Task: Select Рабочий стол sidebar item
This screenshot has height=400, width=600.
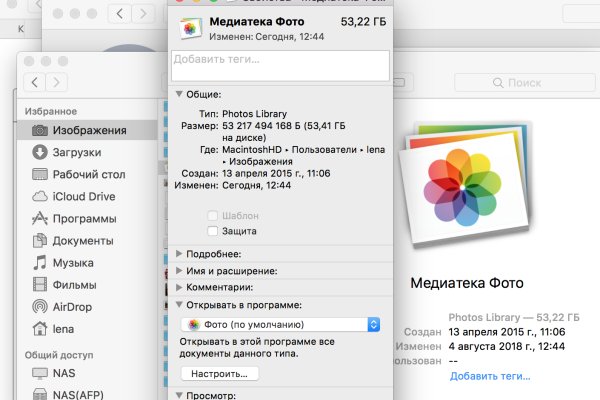Action: tap(89, 174)
